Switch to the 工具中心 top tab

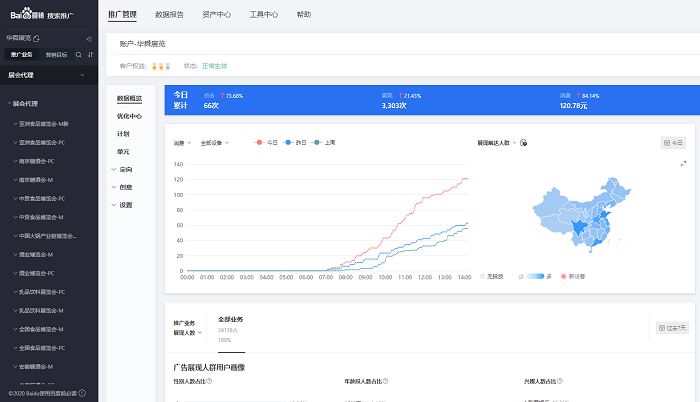click(x=263, y=14)
